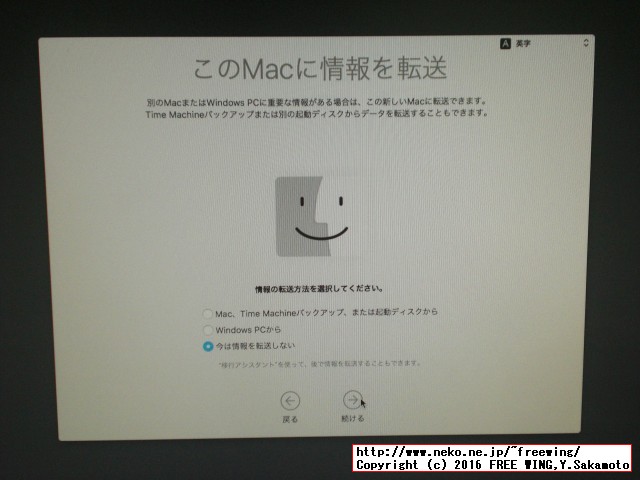
Task: Click the description line starting '別のMacまたはWindows PC'
Action: [x=317, y=102]
